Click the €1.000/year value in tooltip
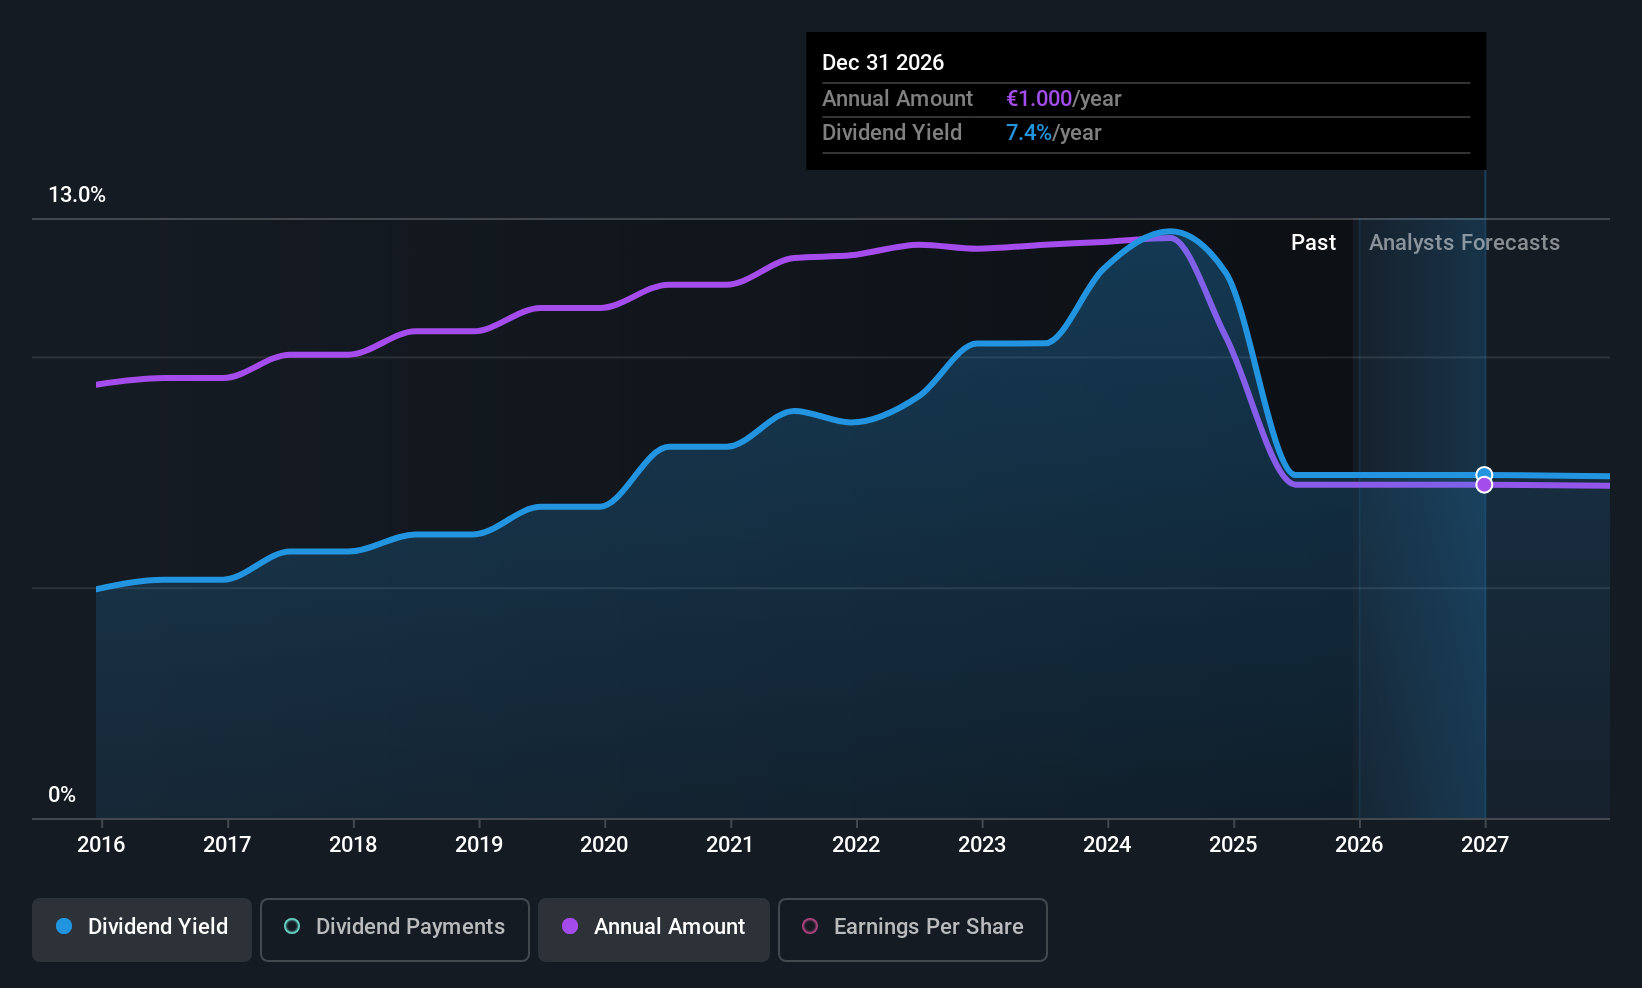This screenshot has width=1642, height=988. click(1063, 99)
